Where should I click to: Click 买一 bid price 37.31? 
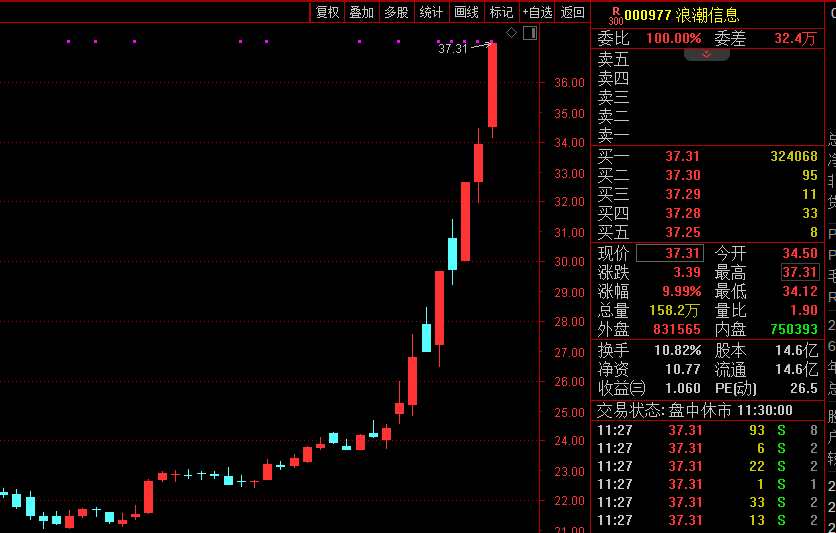682,156
